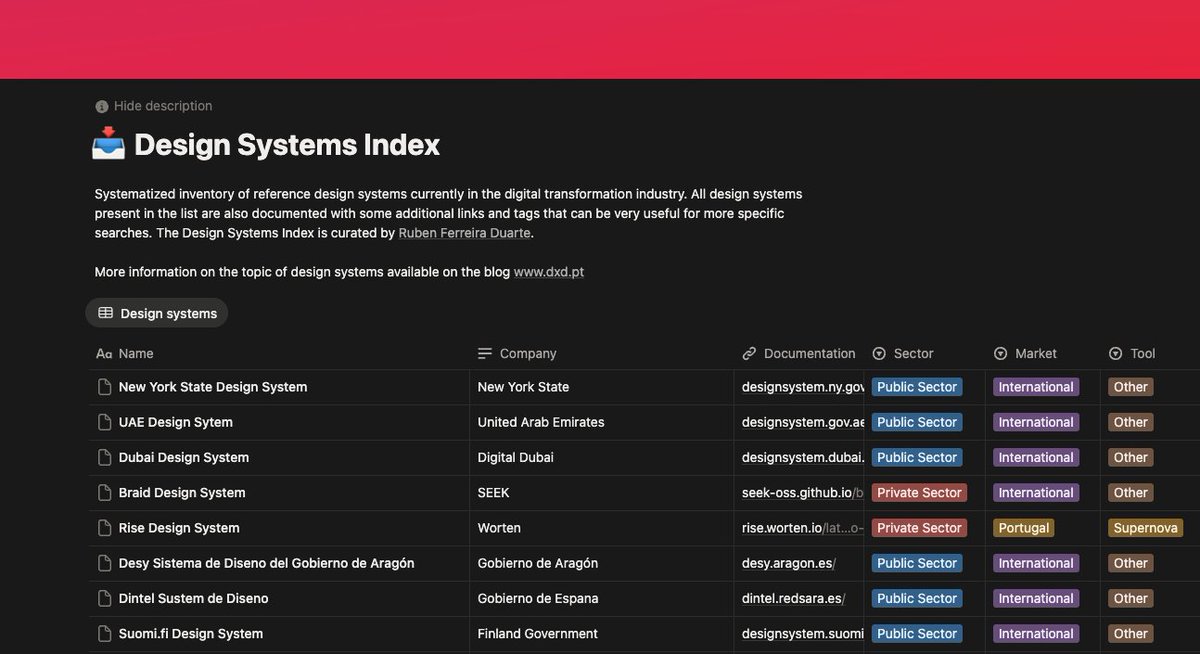Switch to the Design systems view tab
This screenshot has width=1200, height=654.
point(156,312)
